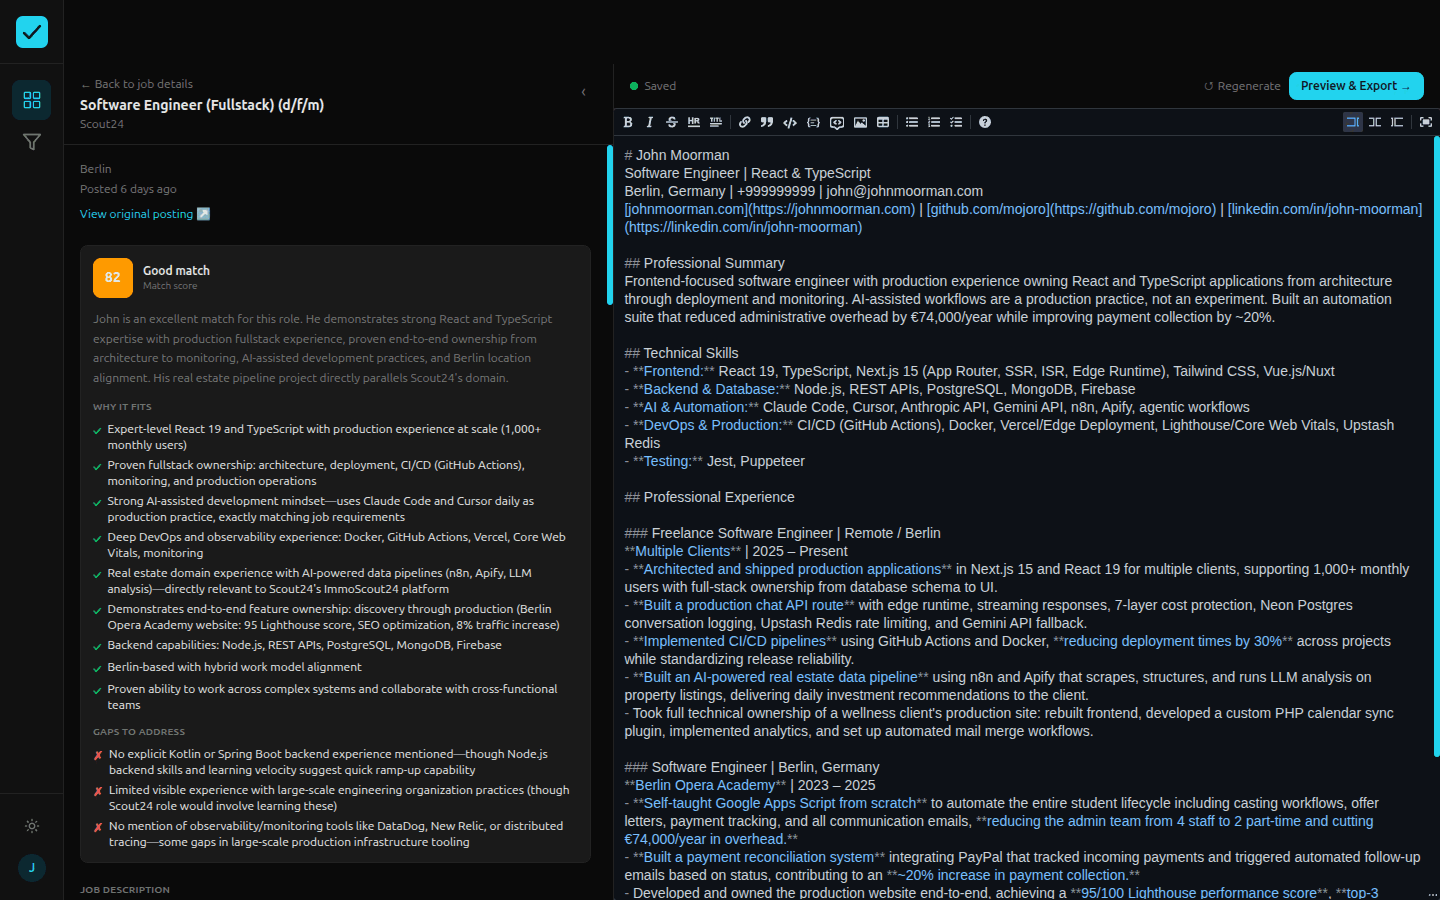Viewport: 1440px width, 900px height.
Task: Insert a hyperlink using the link icon
Action: (x=745, y=122)
